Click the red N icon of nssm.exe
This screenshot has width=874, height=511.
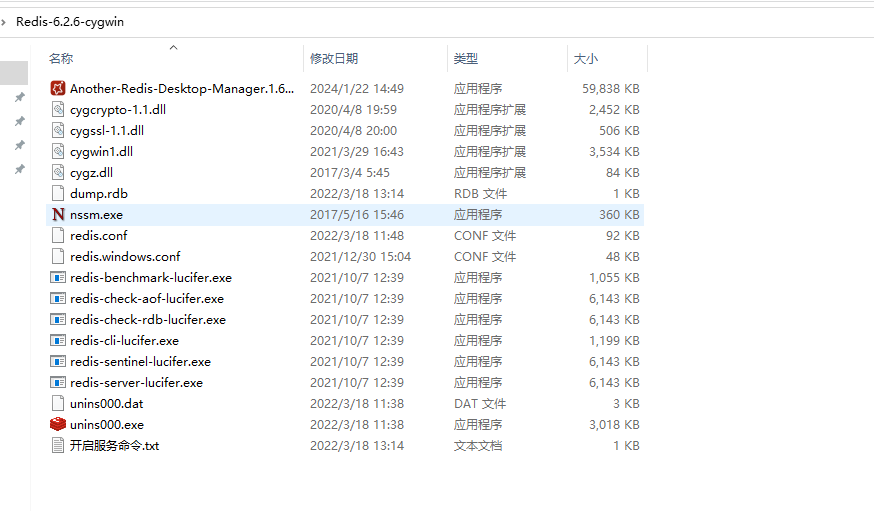pyautogui.click(x=58, y=215)
